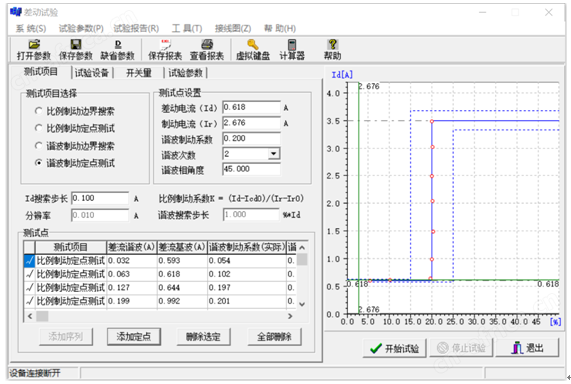Click the 删除选定 button
Image resolution: width=571 pixels, height=384 pixels.
coord(204,337)
